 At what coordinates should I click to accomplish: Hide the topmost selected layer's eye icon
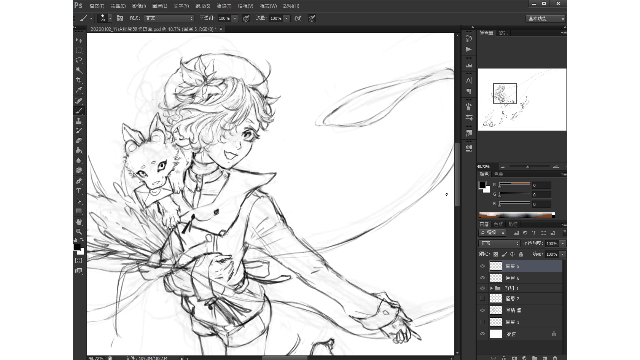coord(482,266)
